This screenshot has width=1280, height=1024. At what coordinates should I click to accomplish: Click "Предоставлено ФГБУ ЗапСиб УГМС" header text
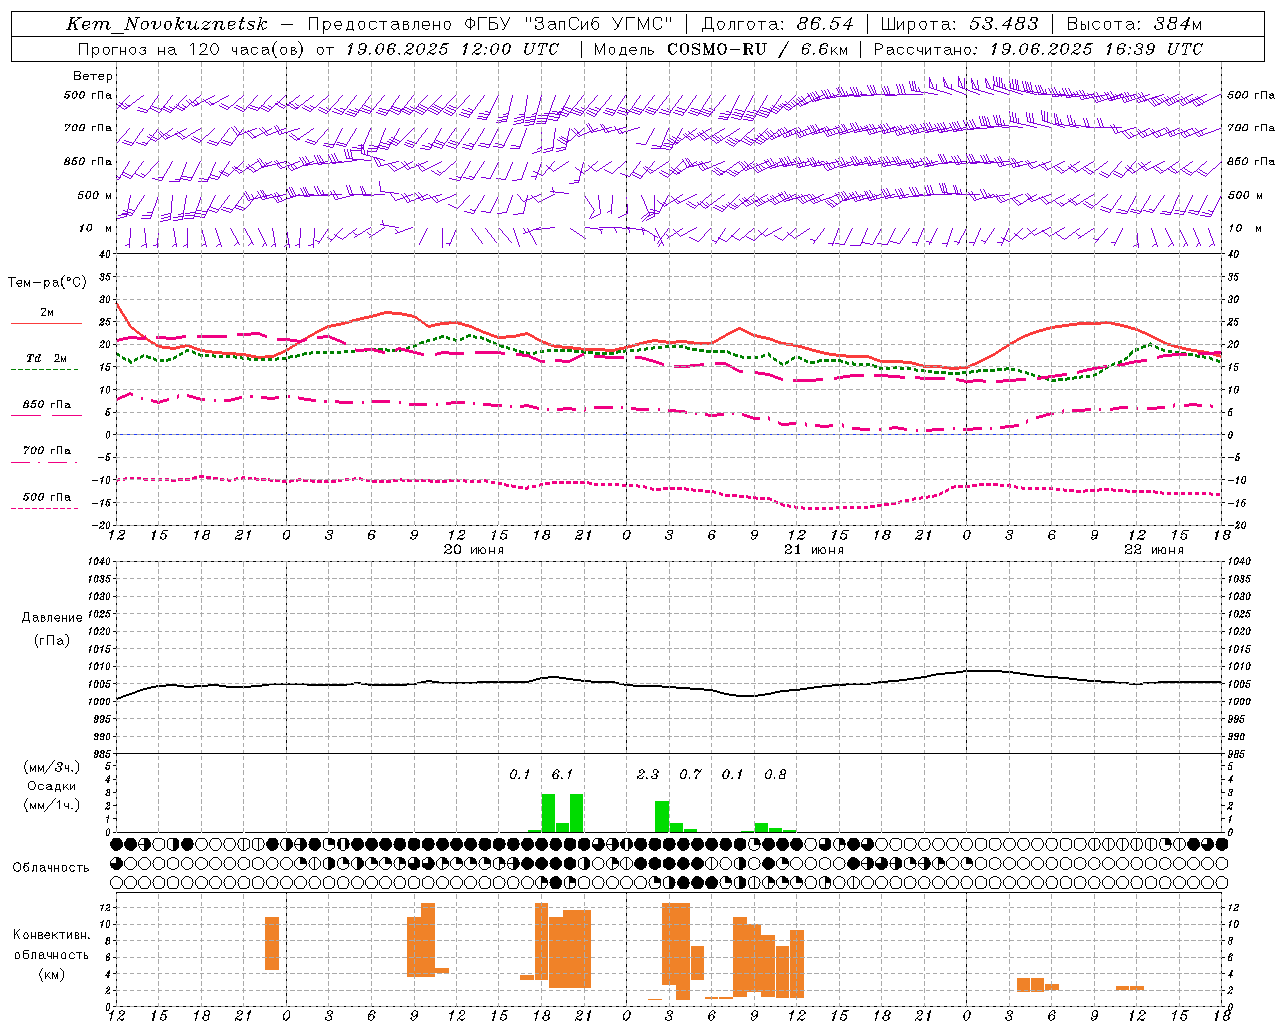click(x=490, y=24)
